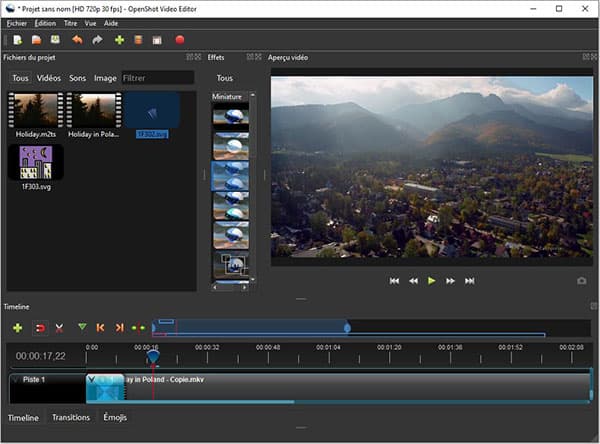Click the Filtrer search field

[157, 78]
